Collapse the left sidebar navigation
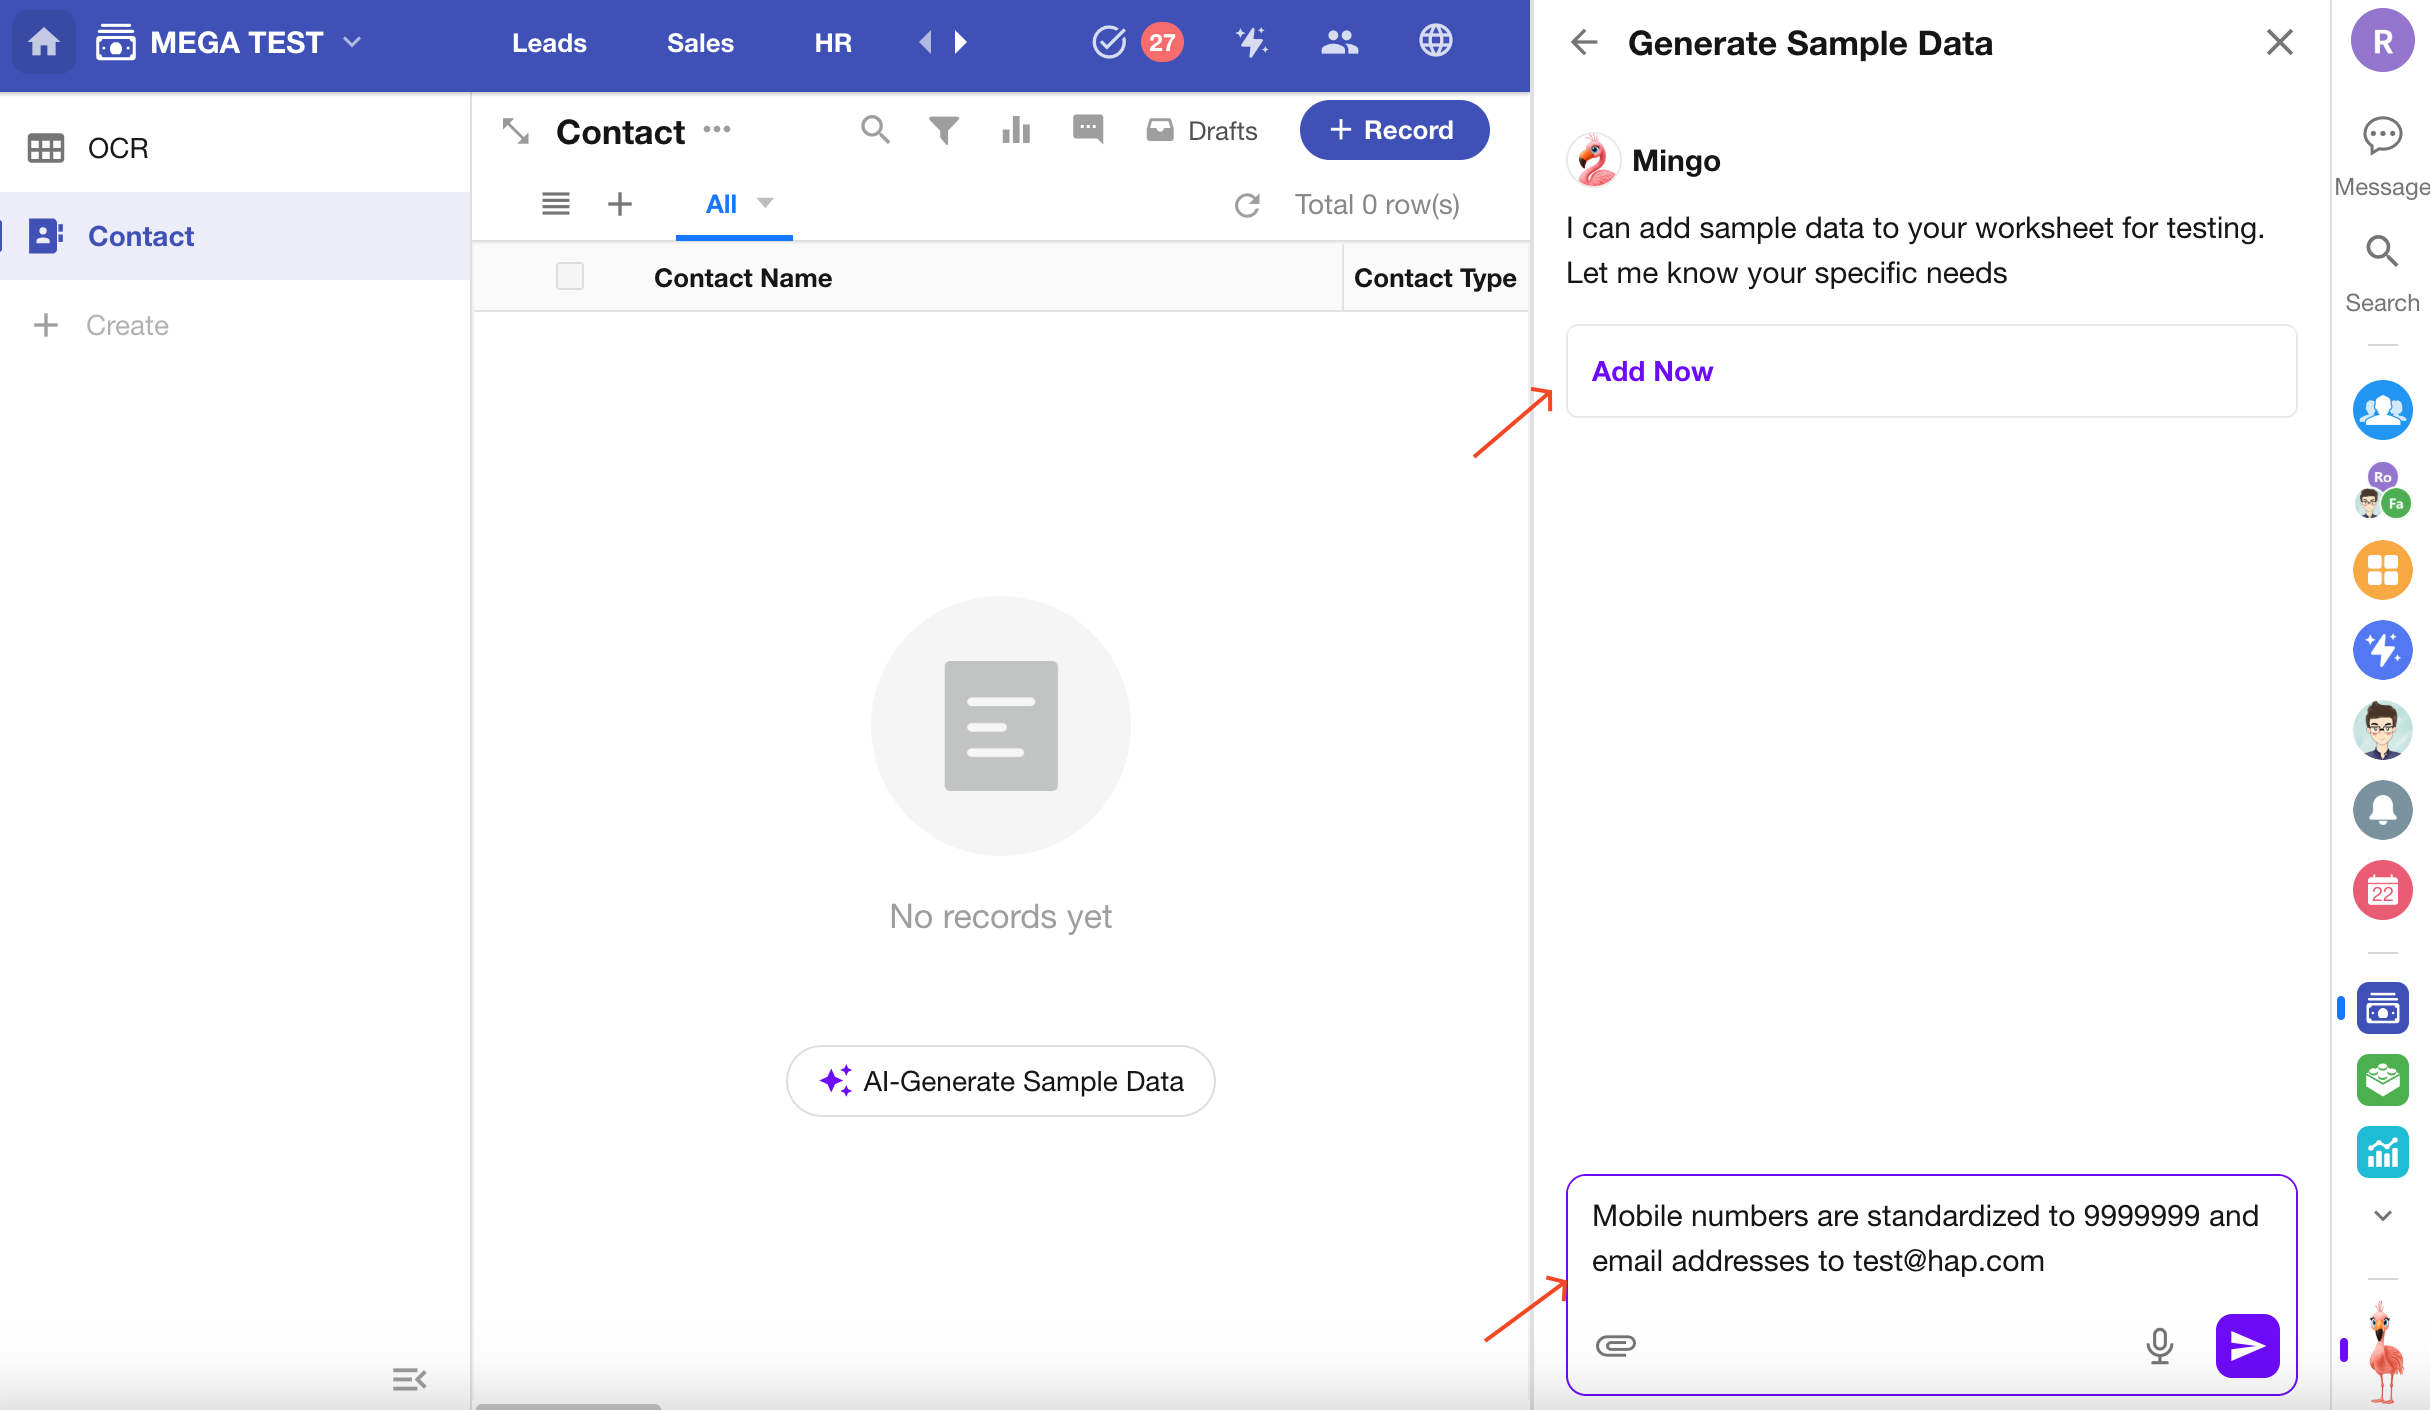The width and height of the screenshot is (2430, 1410). click(409, 1380)
